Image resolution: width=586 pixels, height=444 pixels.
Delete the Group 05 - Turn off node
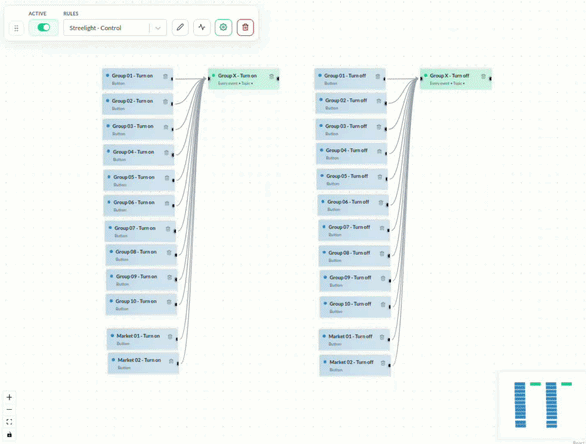pos(380,177)
